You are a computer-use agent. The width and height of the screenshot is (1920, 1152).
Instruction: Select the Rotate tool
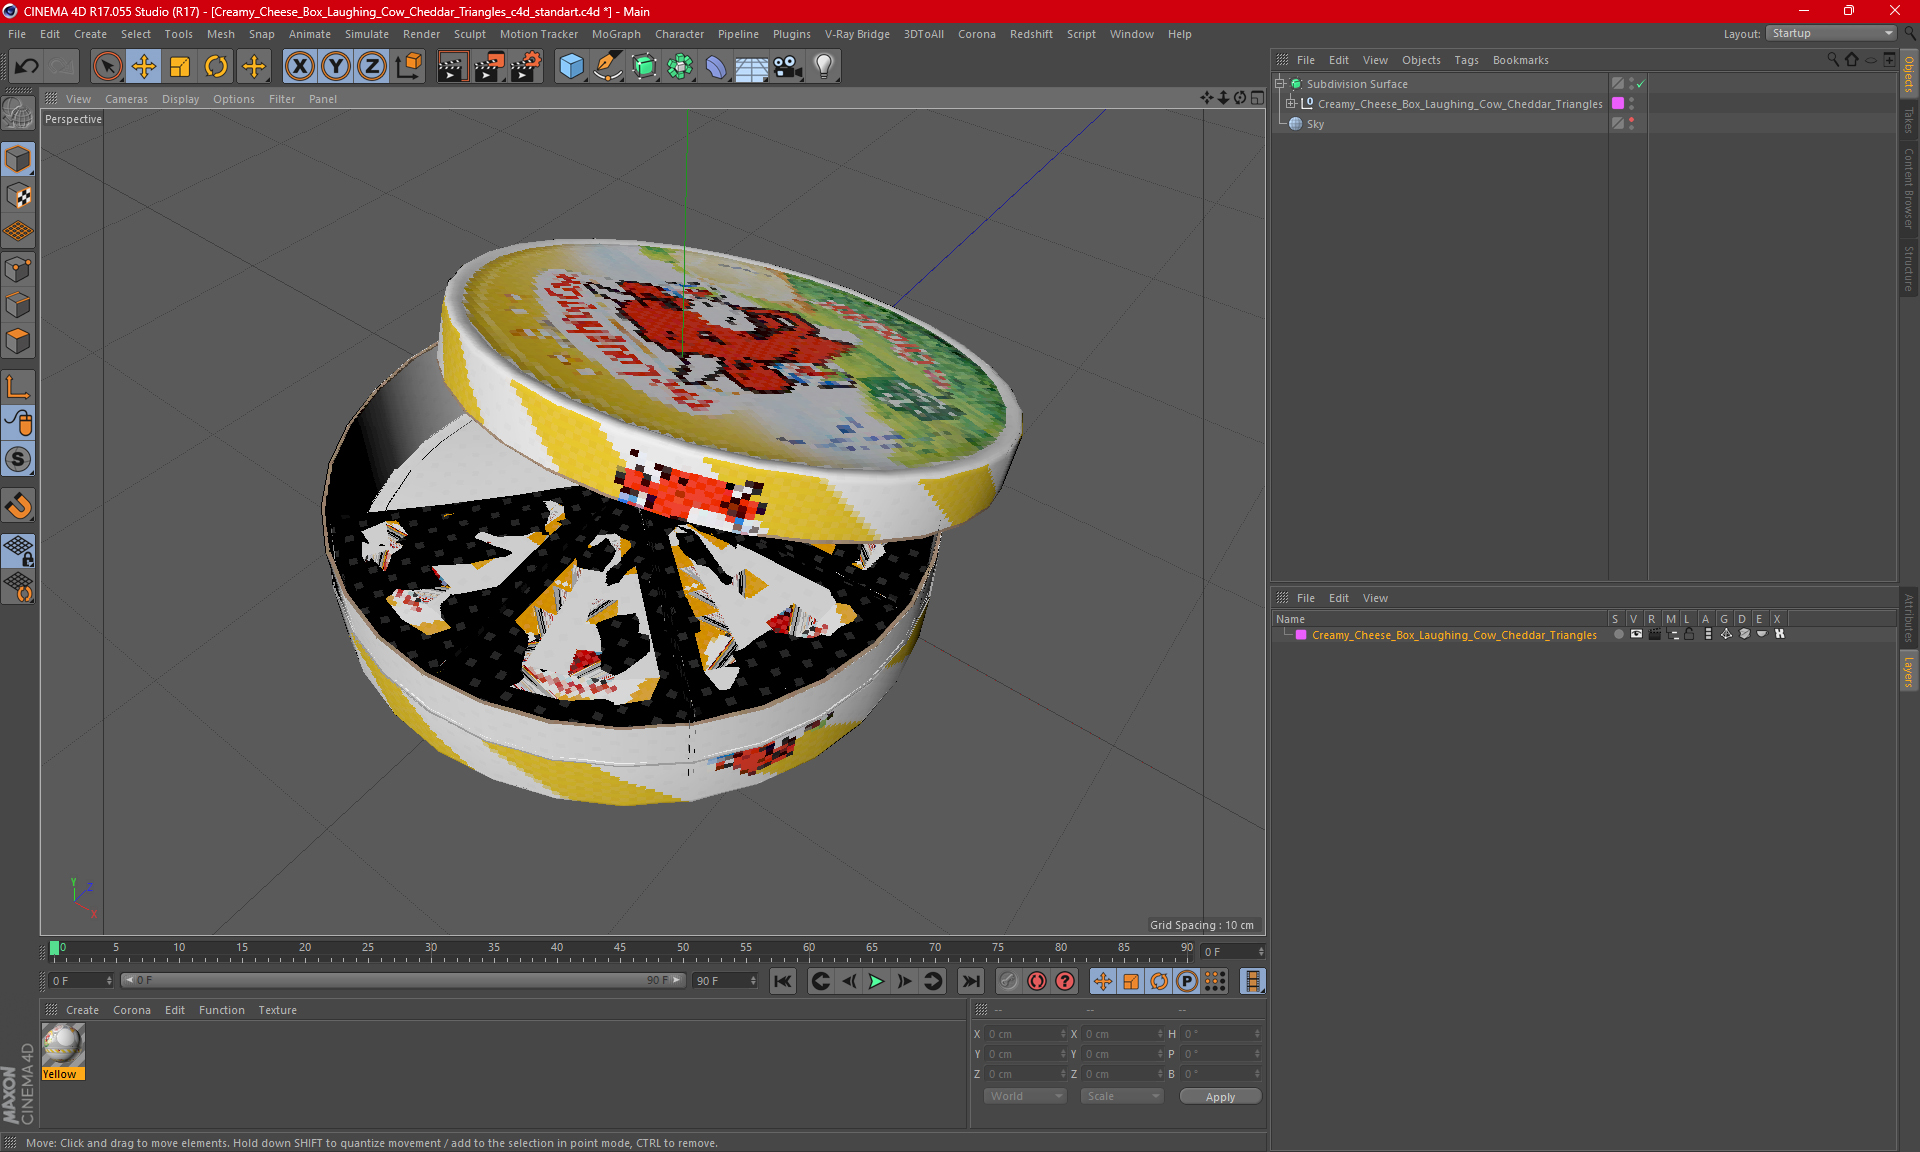click(216, 67)
